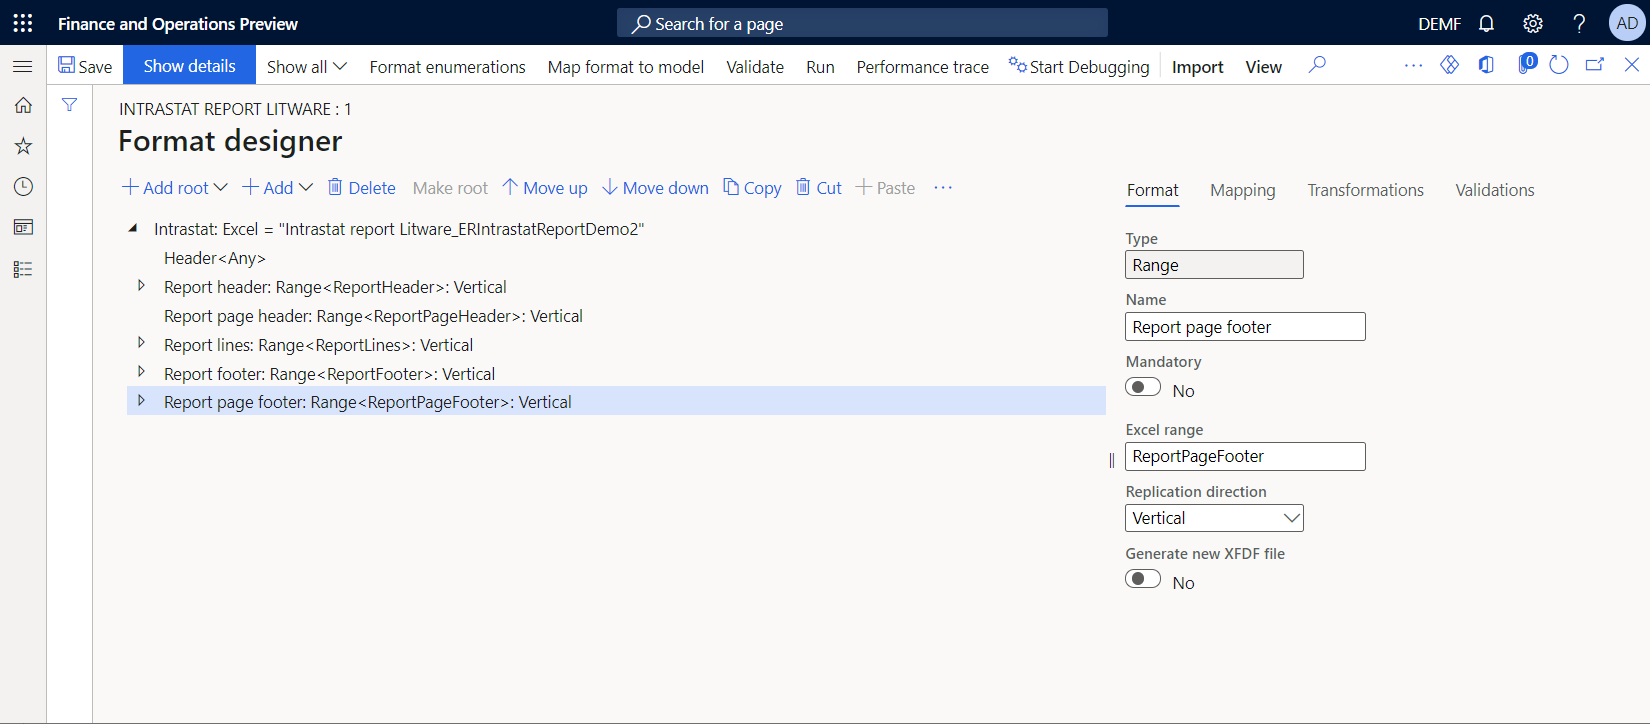Move the selected element down
This screenshot has width=1650, height=724.
pos(655,188)
